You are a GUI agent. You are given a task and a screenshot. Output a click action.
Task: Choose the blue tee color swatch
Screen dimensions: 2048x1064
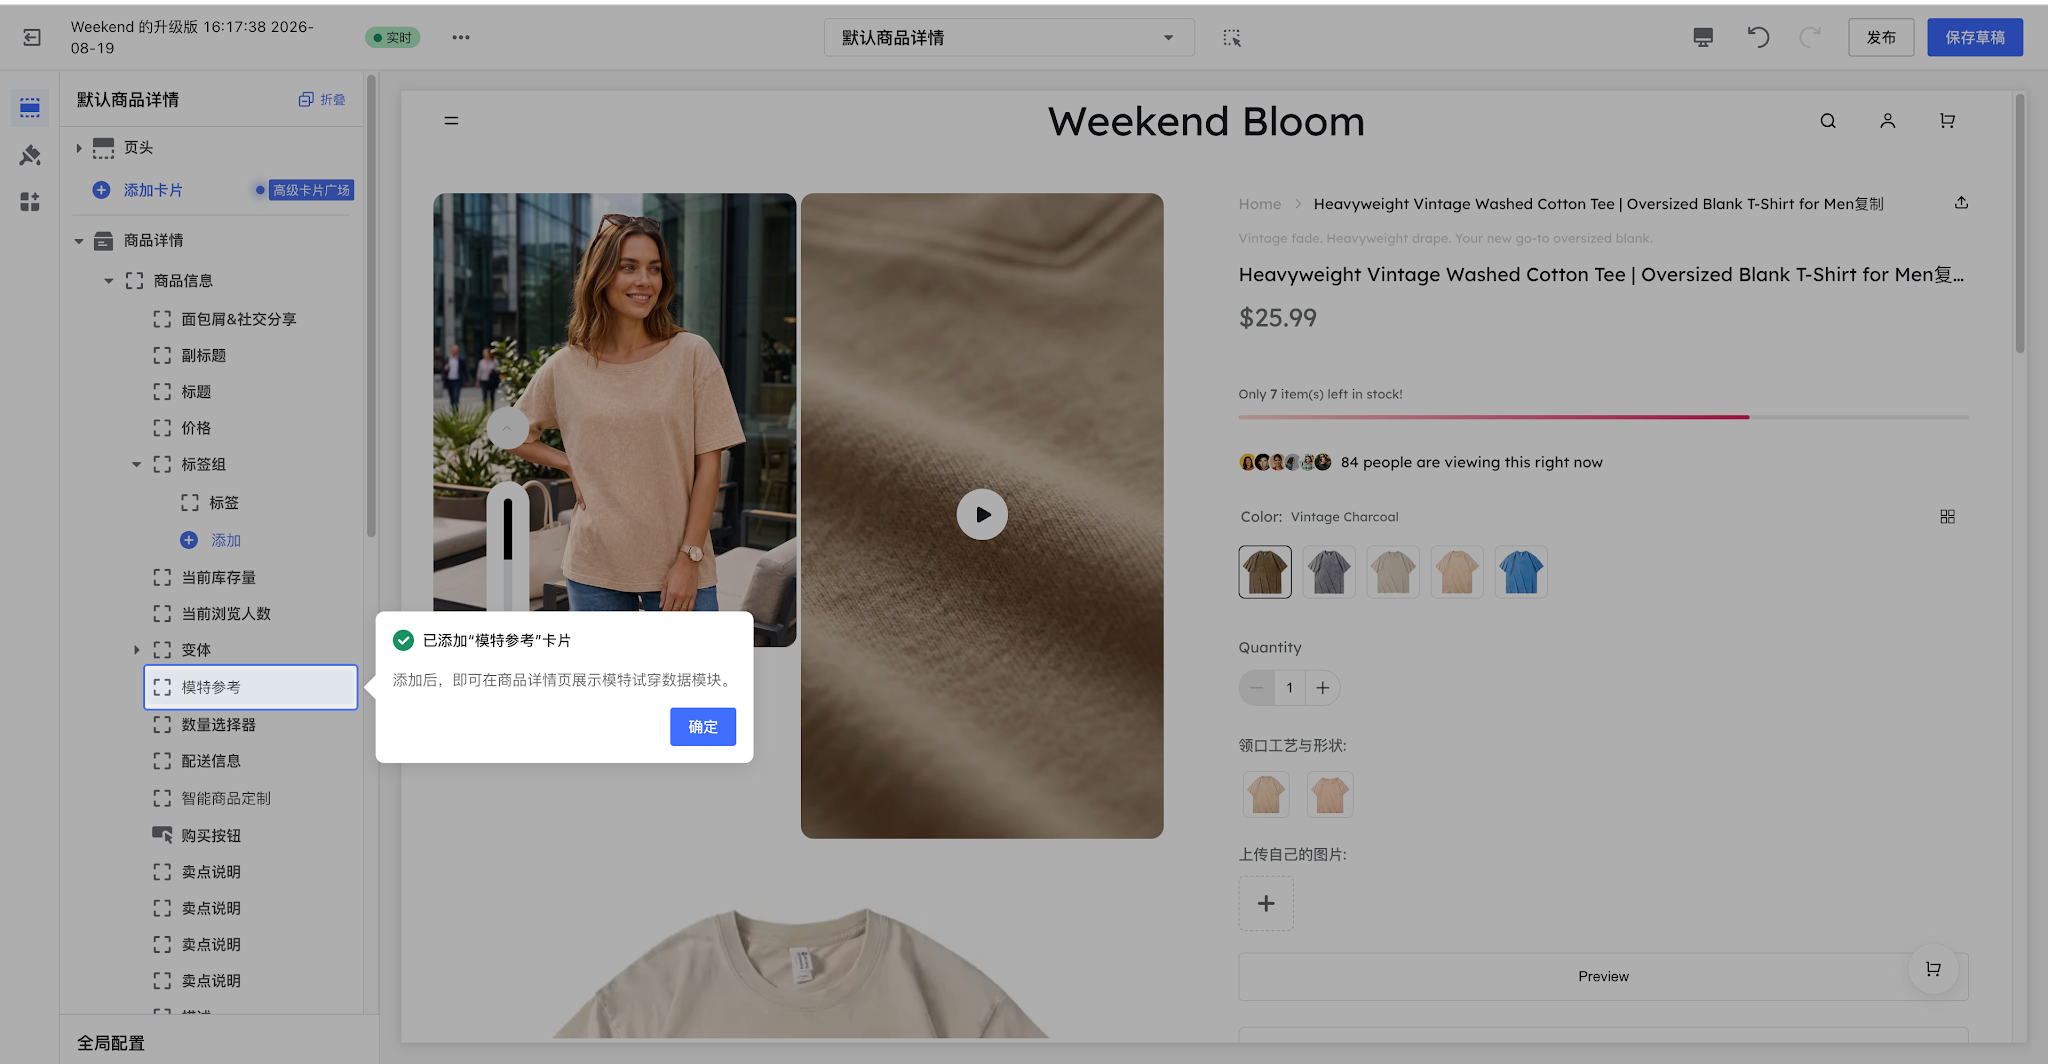pos(1521,572)
